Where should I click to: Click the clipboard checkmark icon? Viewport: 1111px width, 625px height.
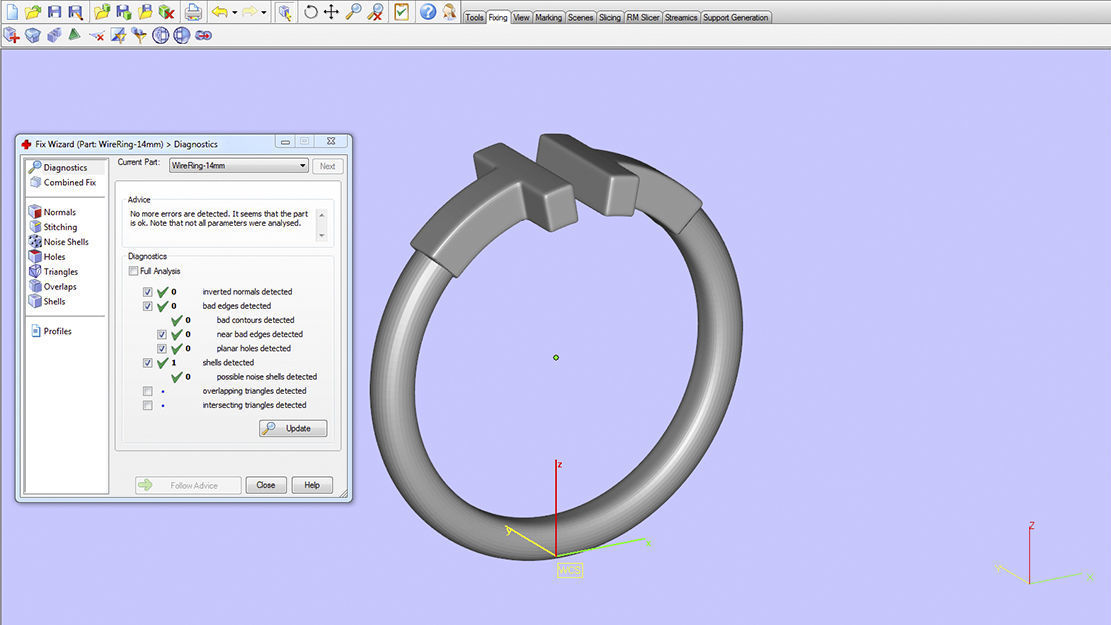tap(401, 12)
